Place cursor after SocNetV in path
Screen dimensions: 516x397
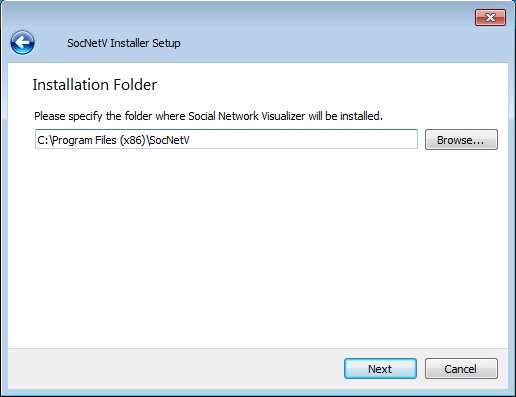(x=191, y=140)
